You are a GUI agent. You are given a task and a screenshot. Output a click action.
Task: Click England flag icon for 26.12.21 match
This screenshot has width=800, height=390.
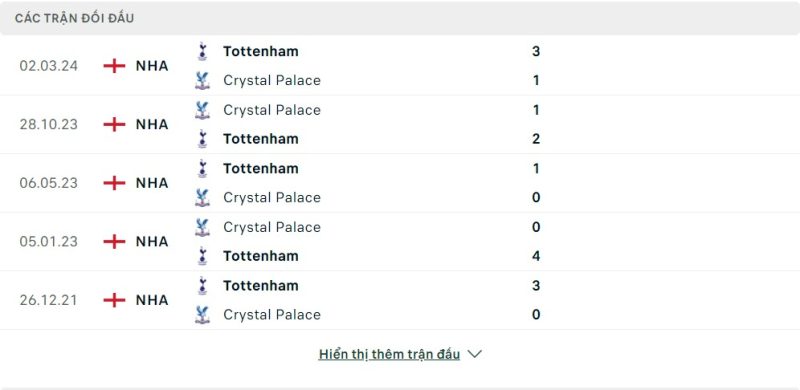[114, 300]
